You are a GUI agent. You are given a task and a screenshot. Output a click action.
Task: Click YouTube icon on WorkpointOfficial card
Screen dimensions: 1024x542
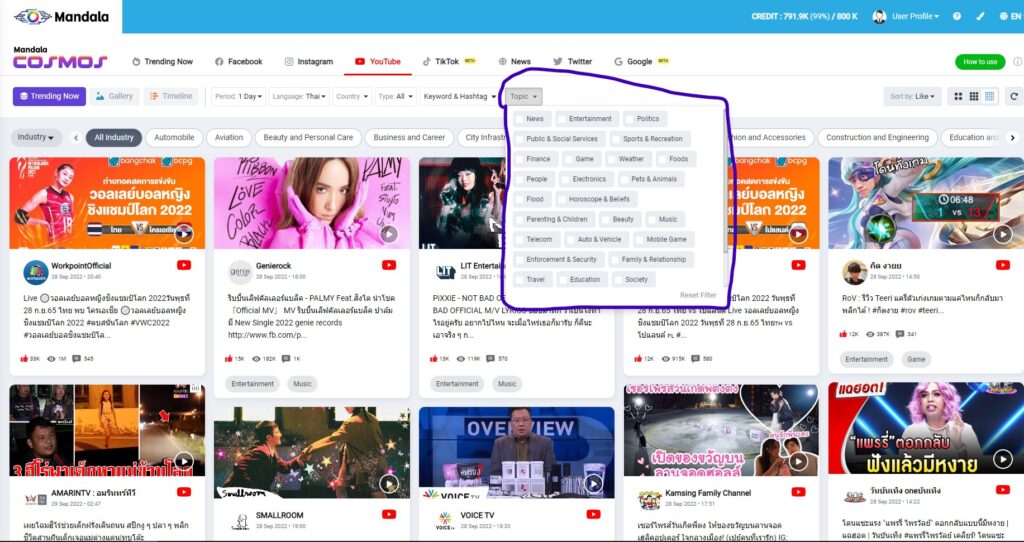(184, 265)
